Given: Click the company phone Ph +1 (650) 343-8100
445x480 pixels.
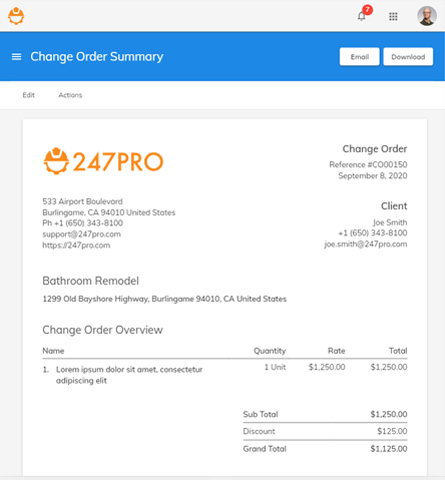Looking at the screenshot, I should 83,223.
